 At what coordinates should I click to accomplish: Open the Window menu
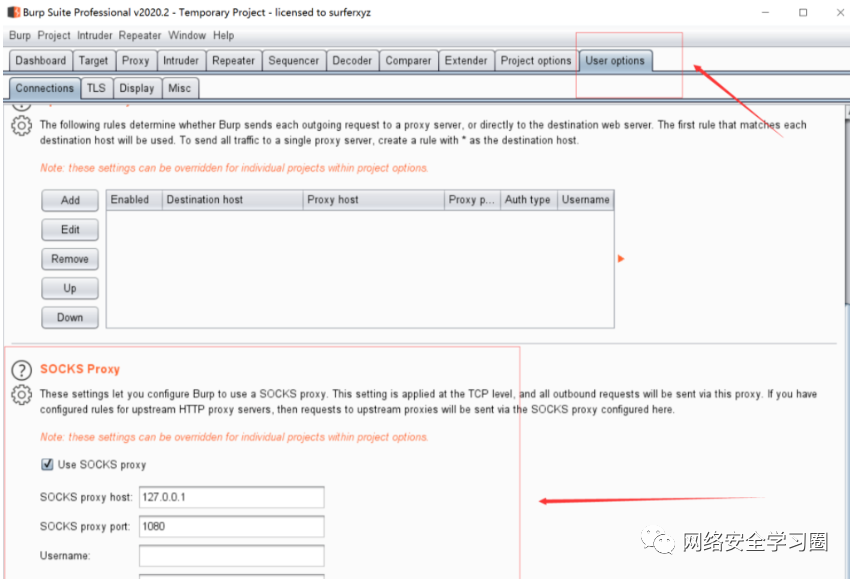click(187, 35)
